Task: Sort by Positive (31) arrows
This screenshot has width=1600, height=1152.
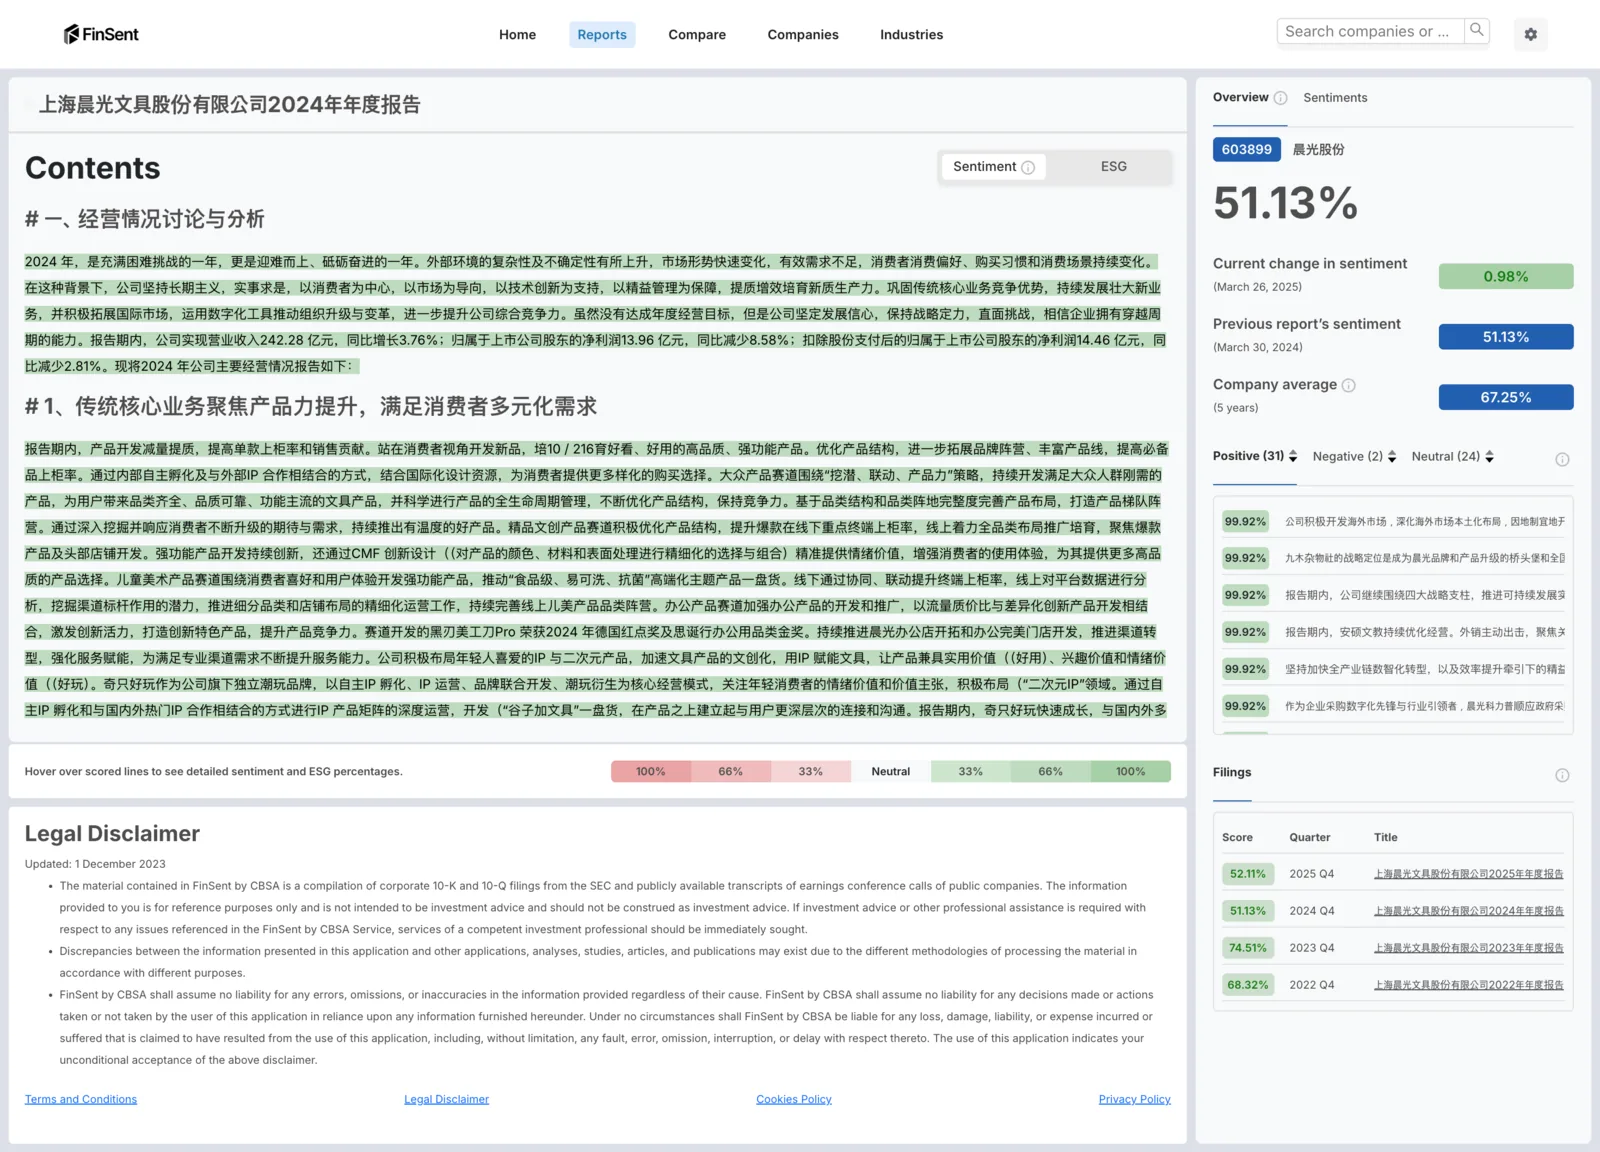Action: (1293, 456)
